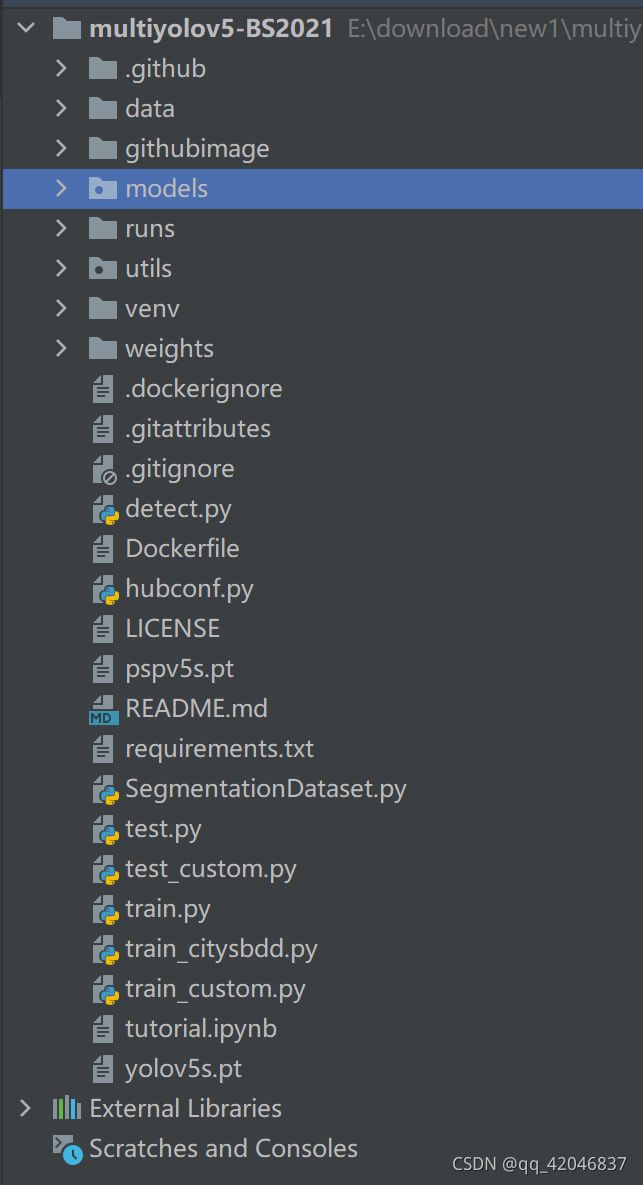Select the train_custom.py file
Viewport: 643px width, 1185px height.
215,989
